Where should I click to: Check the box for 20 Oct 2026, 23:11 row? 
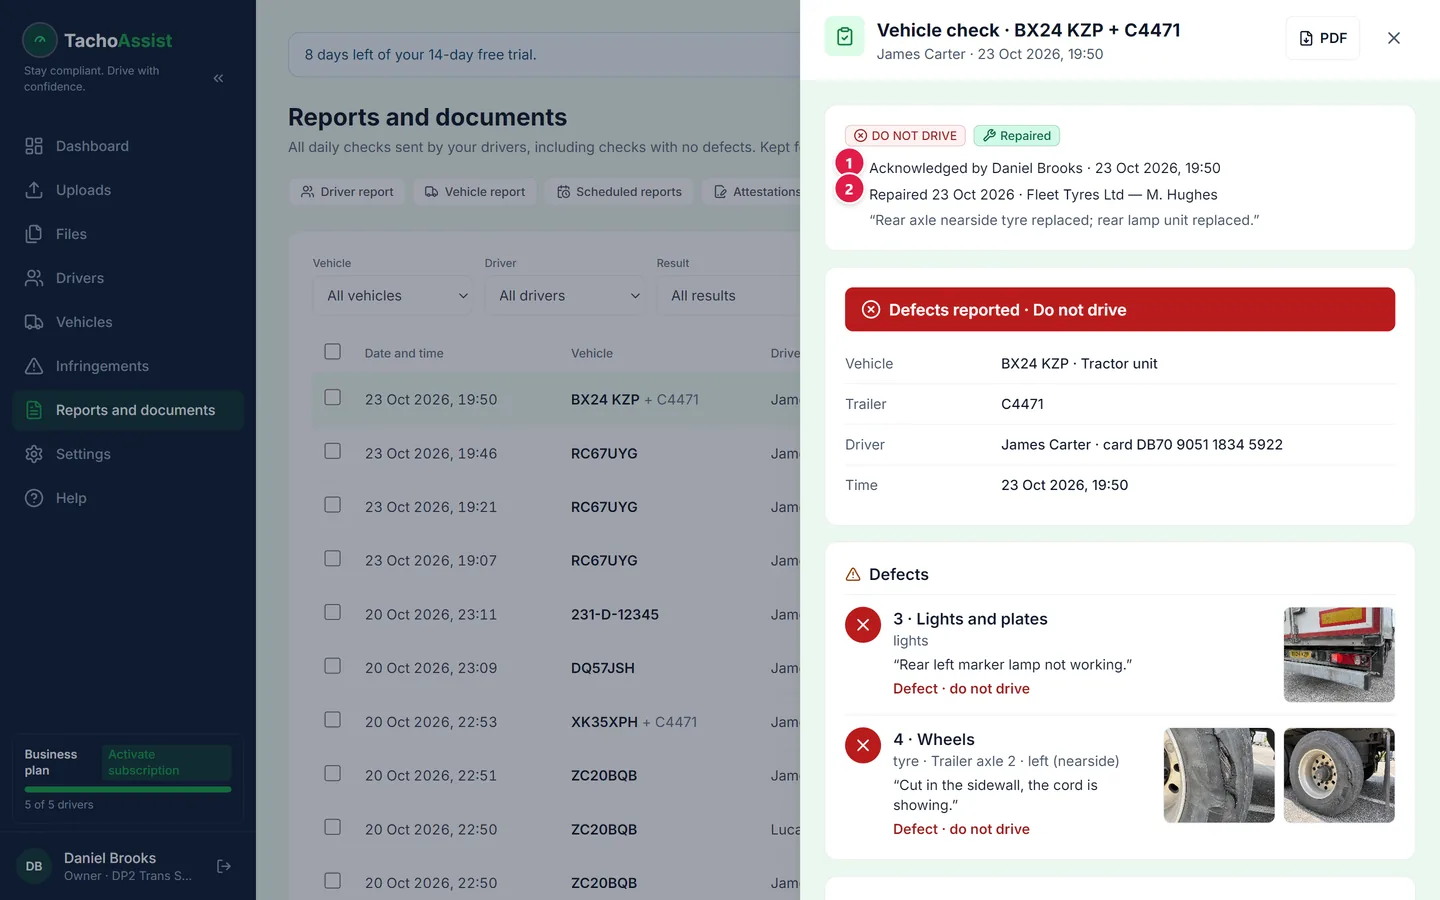click(x=333, y=613)
